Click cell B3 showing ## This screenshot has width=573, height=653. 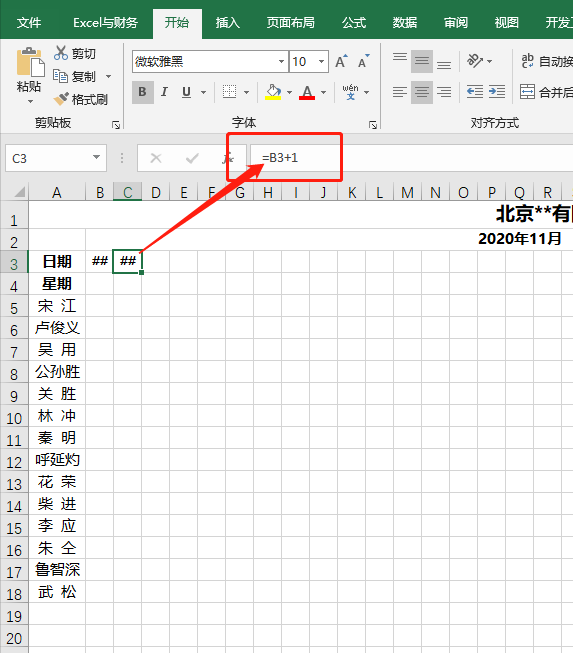[100, 262]
